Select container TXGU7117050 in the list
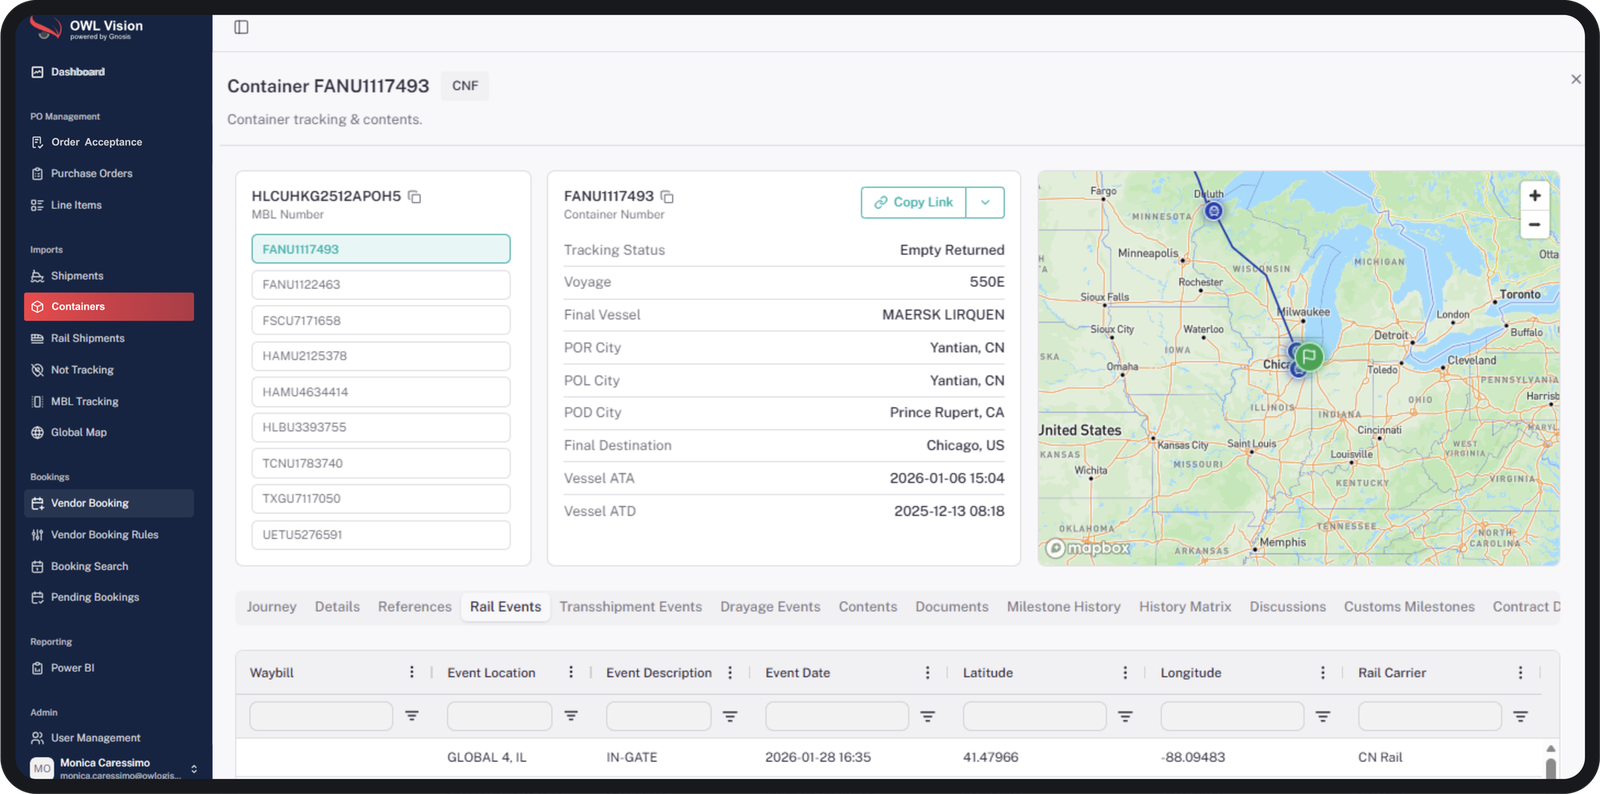 (381, 499)
